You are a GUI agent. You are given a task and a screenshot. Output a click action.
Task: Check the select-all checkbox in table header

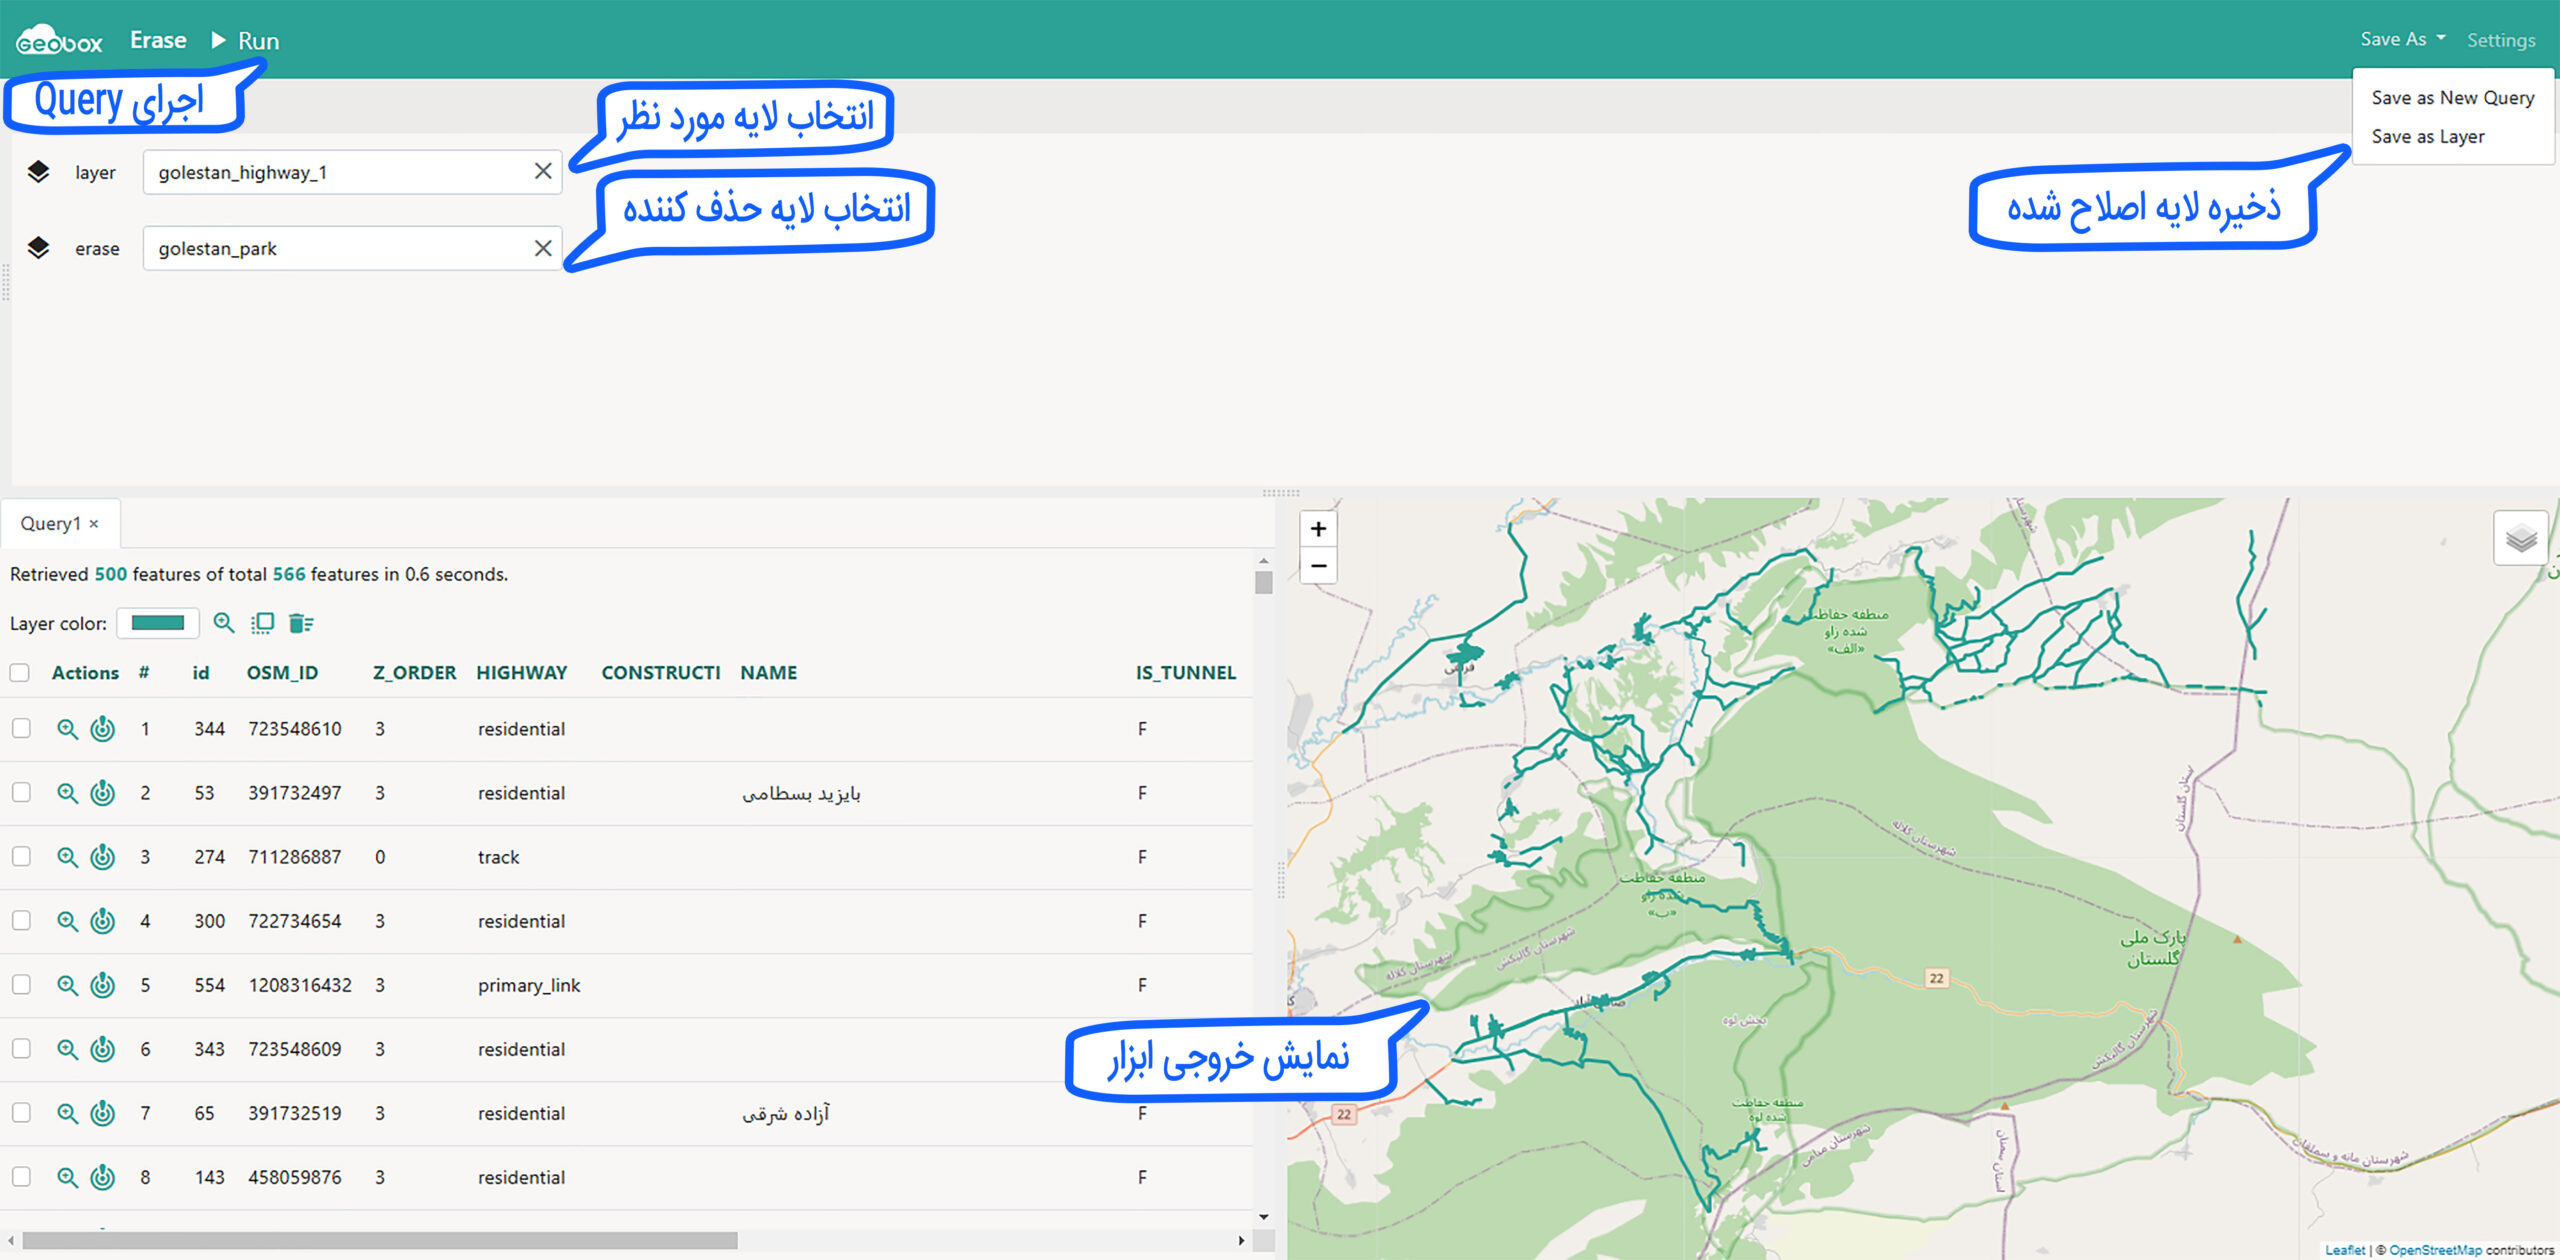[x=20, y=673]
